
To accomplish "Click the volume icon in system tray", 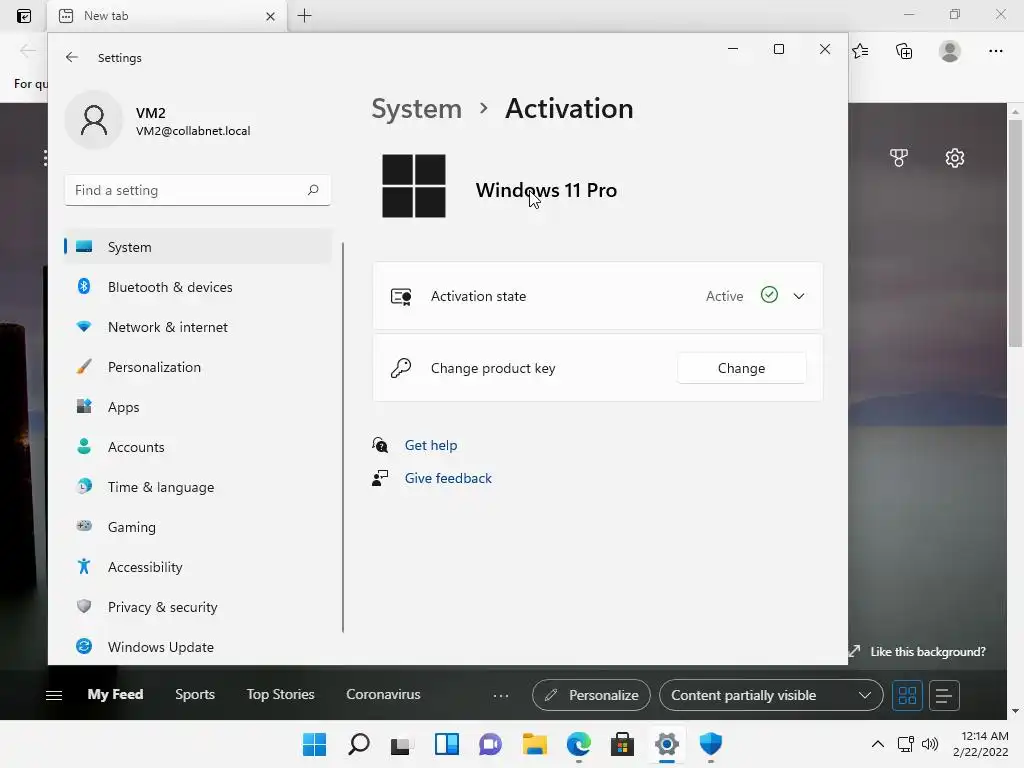I will click(929, 744).
